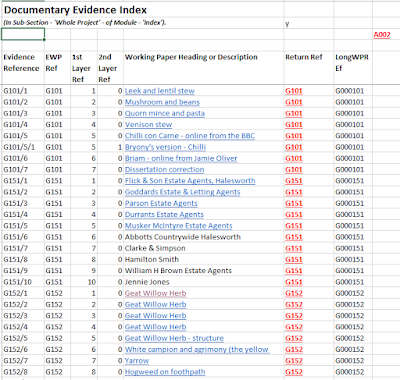The height and width of the screenshot is (380, 400).
Task: Select the italic sub-section description cell
Action: click(x=85, y=23)
